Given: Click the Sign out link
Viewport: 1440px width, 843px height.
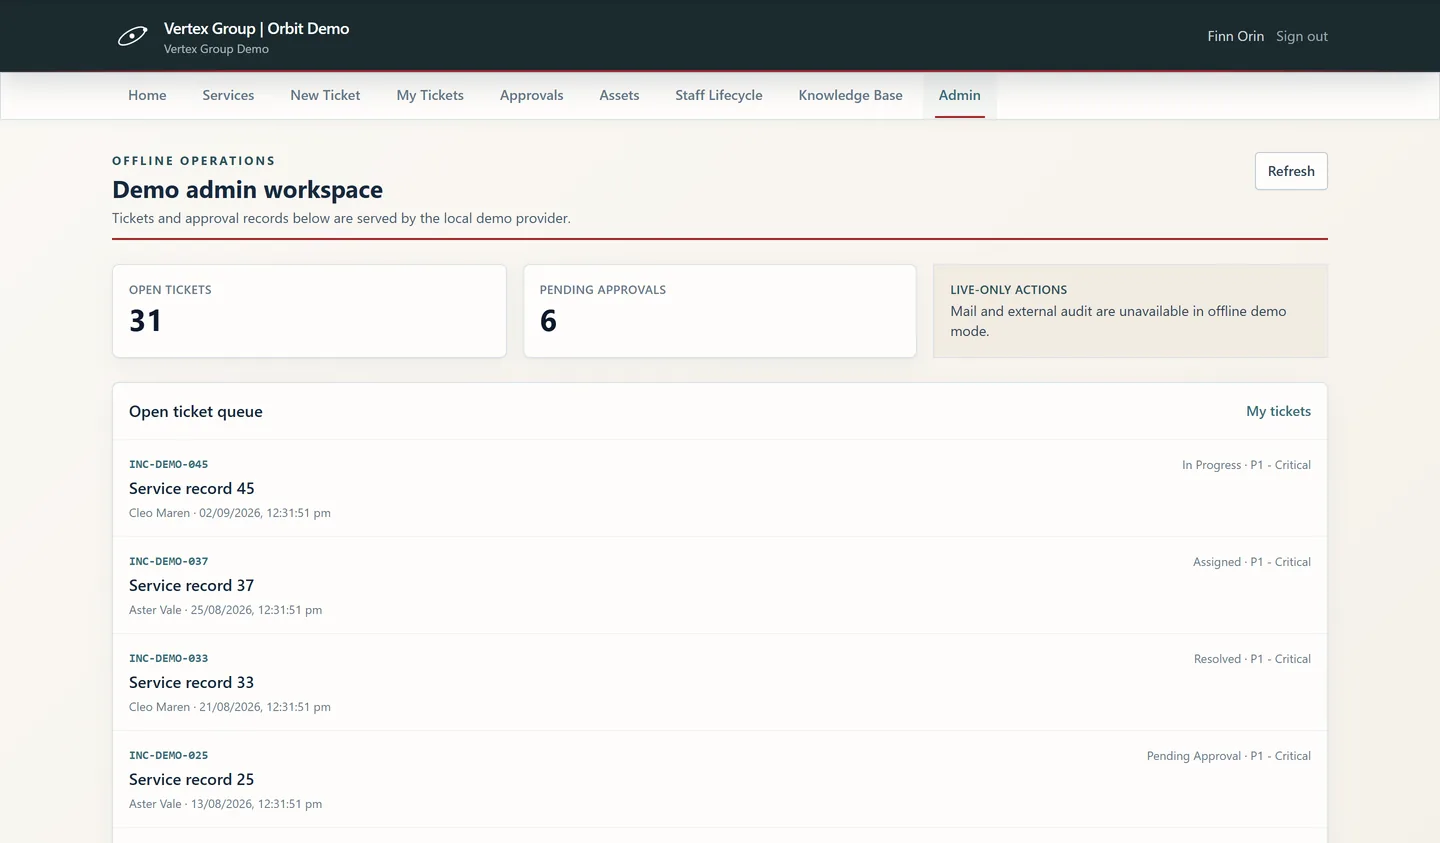Looking at the screenshot, I should 1302,36.
